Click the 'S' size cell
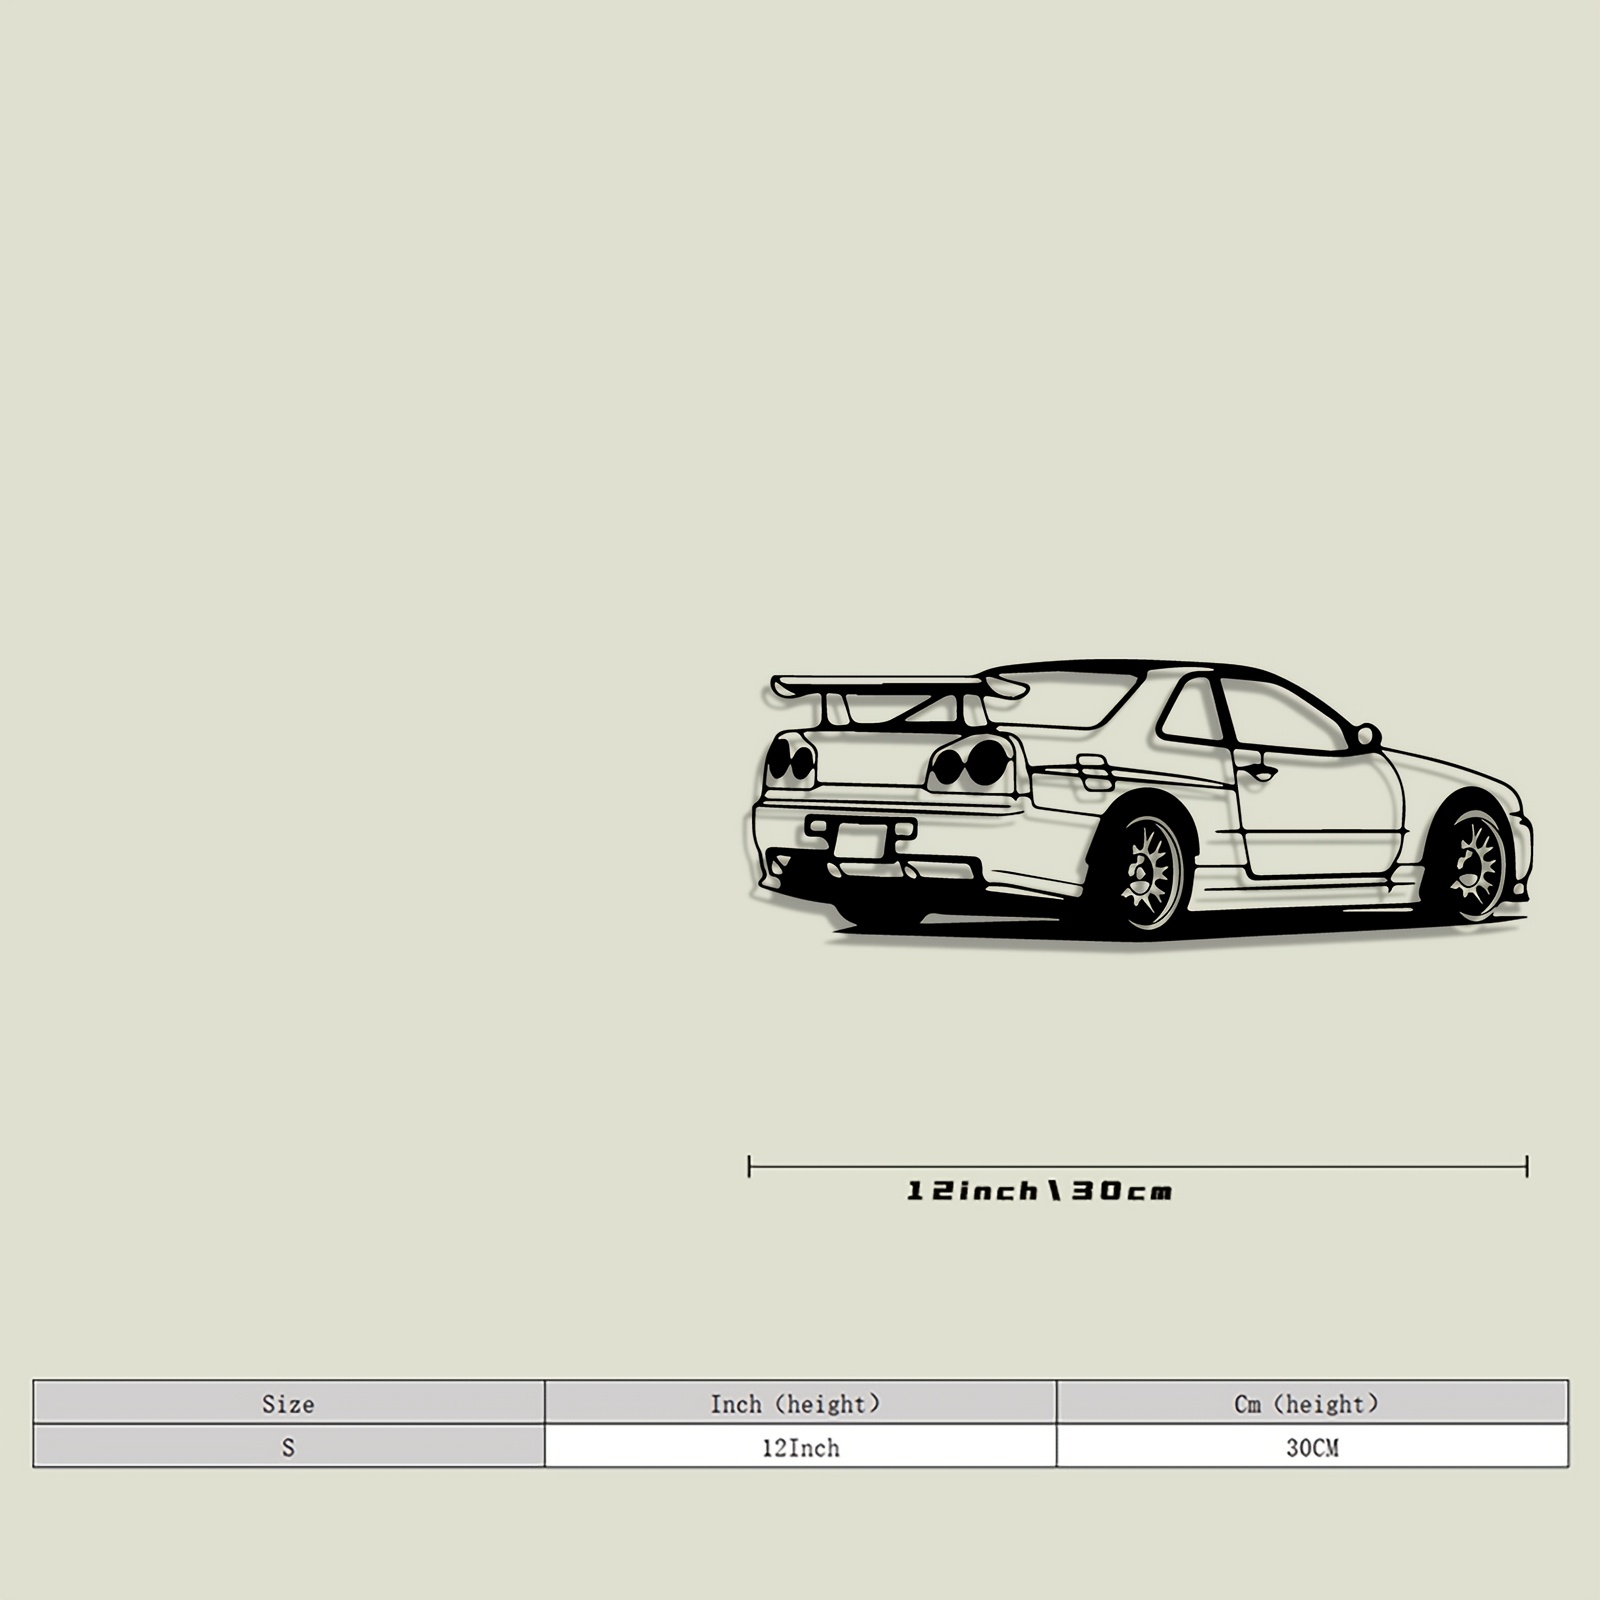 (x=289, y=1447)
